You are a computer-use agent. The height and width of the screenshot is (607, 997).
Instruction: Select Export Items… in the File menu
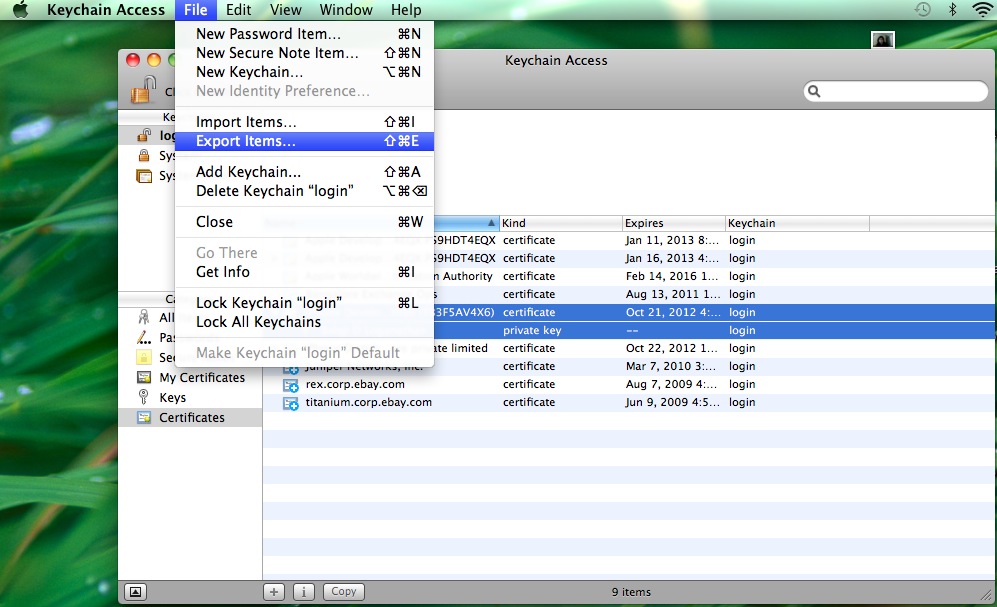[x=305, y=141]
